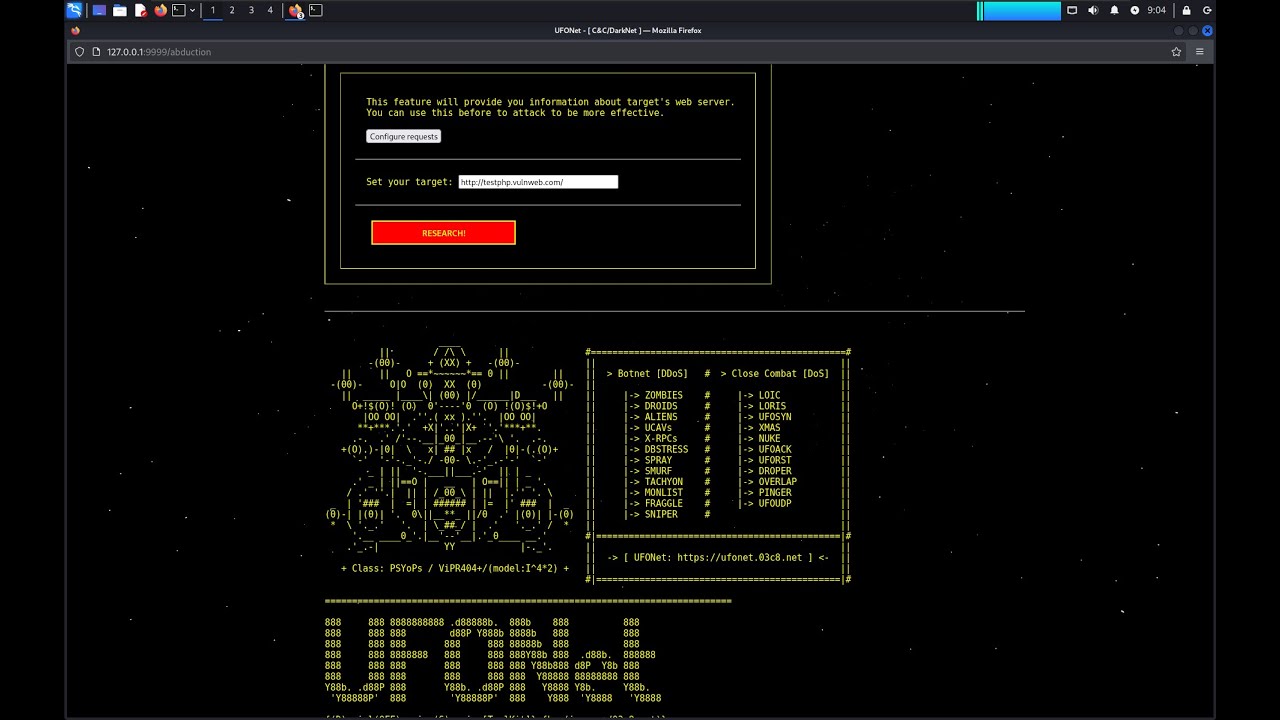The width and height of the screenshot is (1280, 720).
Task: Click the Configure requests button
Action: (x=403, y=136)
